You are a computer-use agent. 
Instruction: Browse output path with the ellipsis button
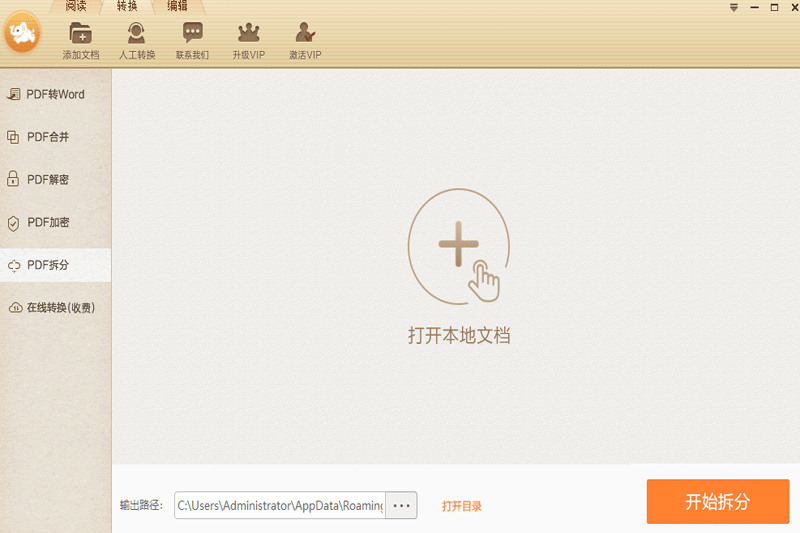tap(402, 506)
